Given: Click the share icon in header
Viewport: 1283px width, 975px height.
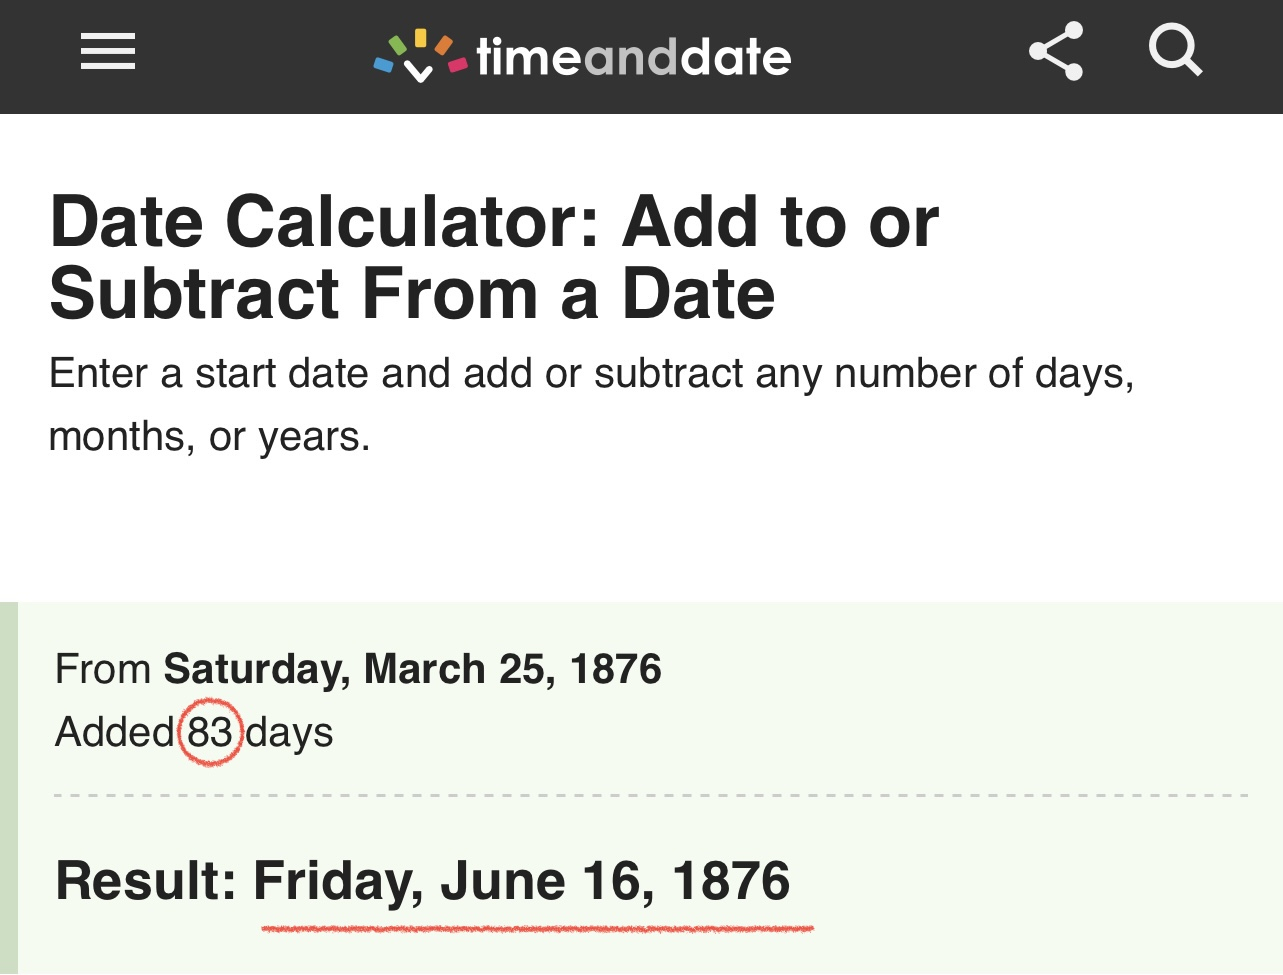Looking at the screenshot, I should click(1056, 51).
